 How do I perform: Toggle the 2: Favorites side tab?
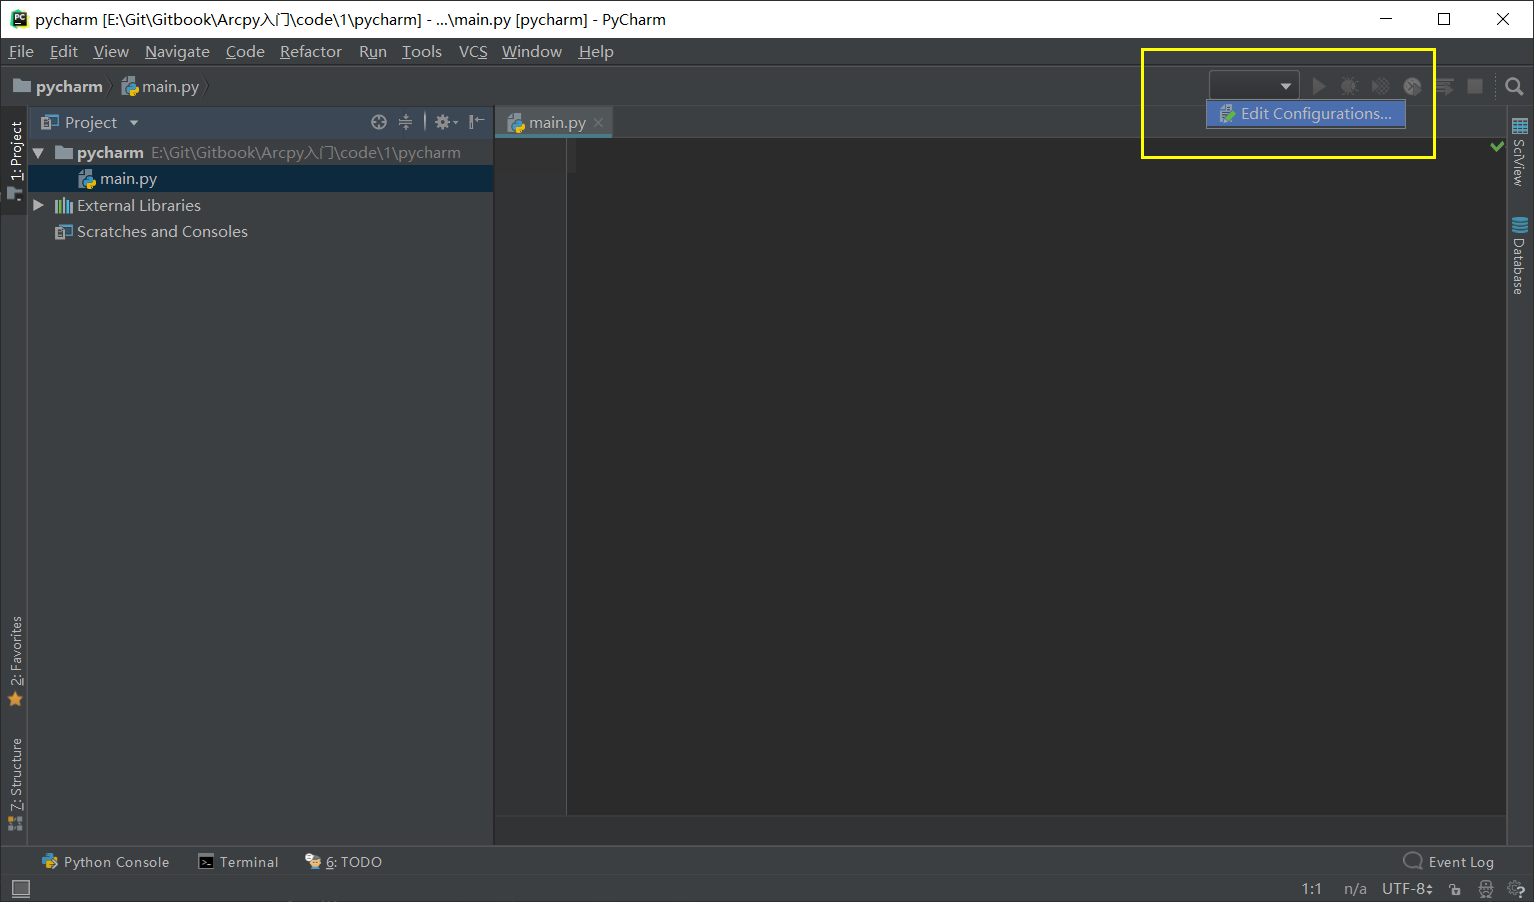tap(15, 661)
